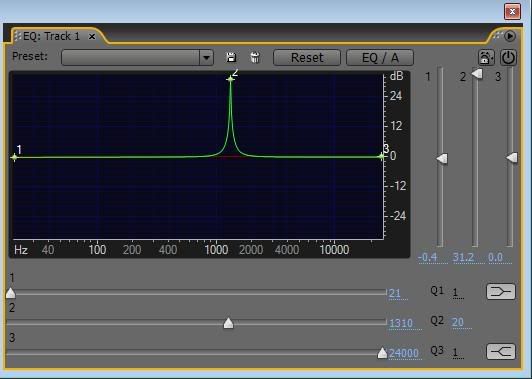This screenshot has height=379, width=532.
Task: Click band 1 frequency value 21
Action: (x=395, y=293)
